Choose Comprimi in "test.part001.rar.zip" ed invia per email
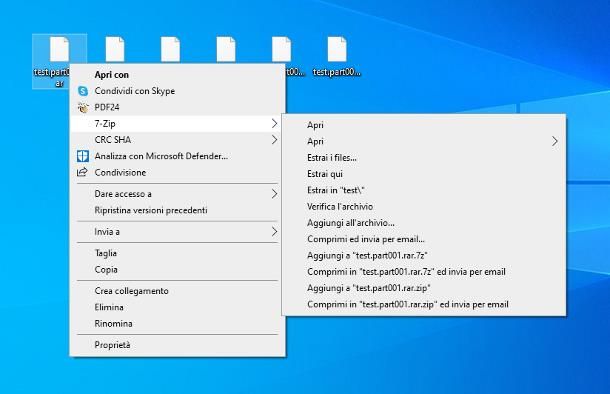The image size is (610, 394). click(x=424, y=305)
